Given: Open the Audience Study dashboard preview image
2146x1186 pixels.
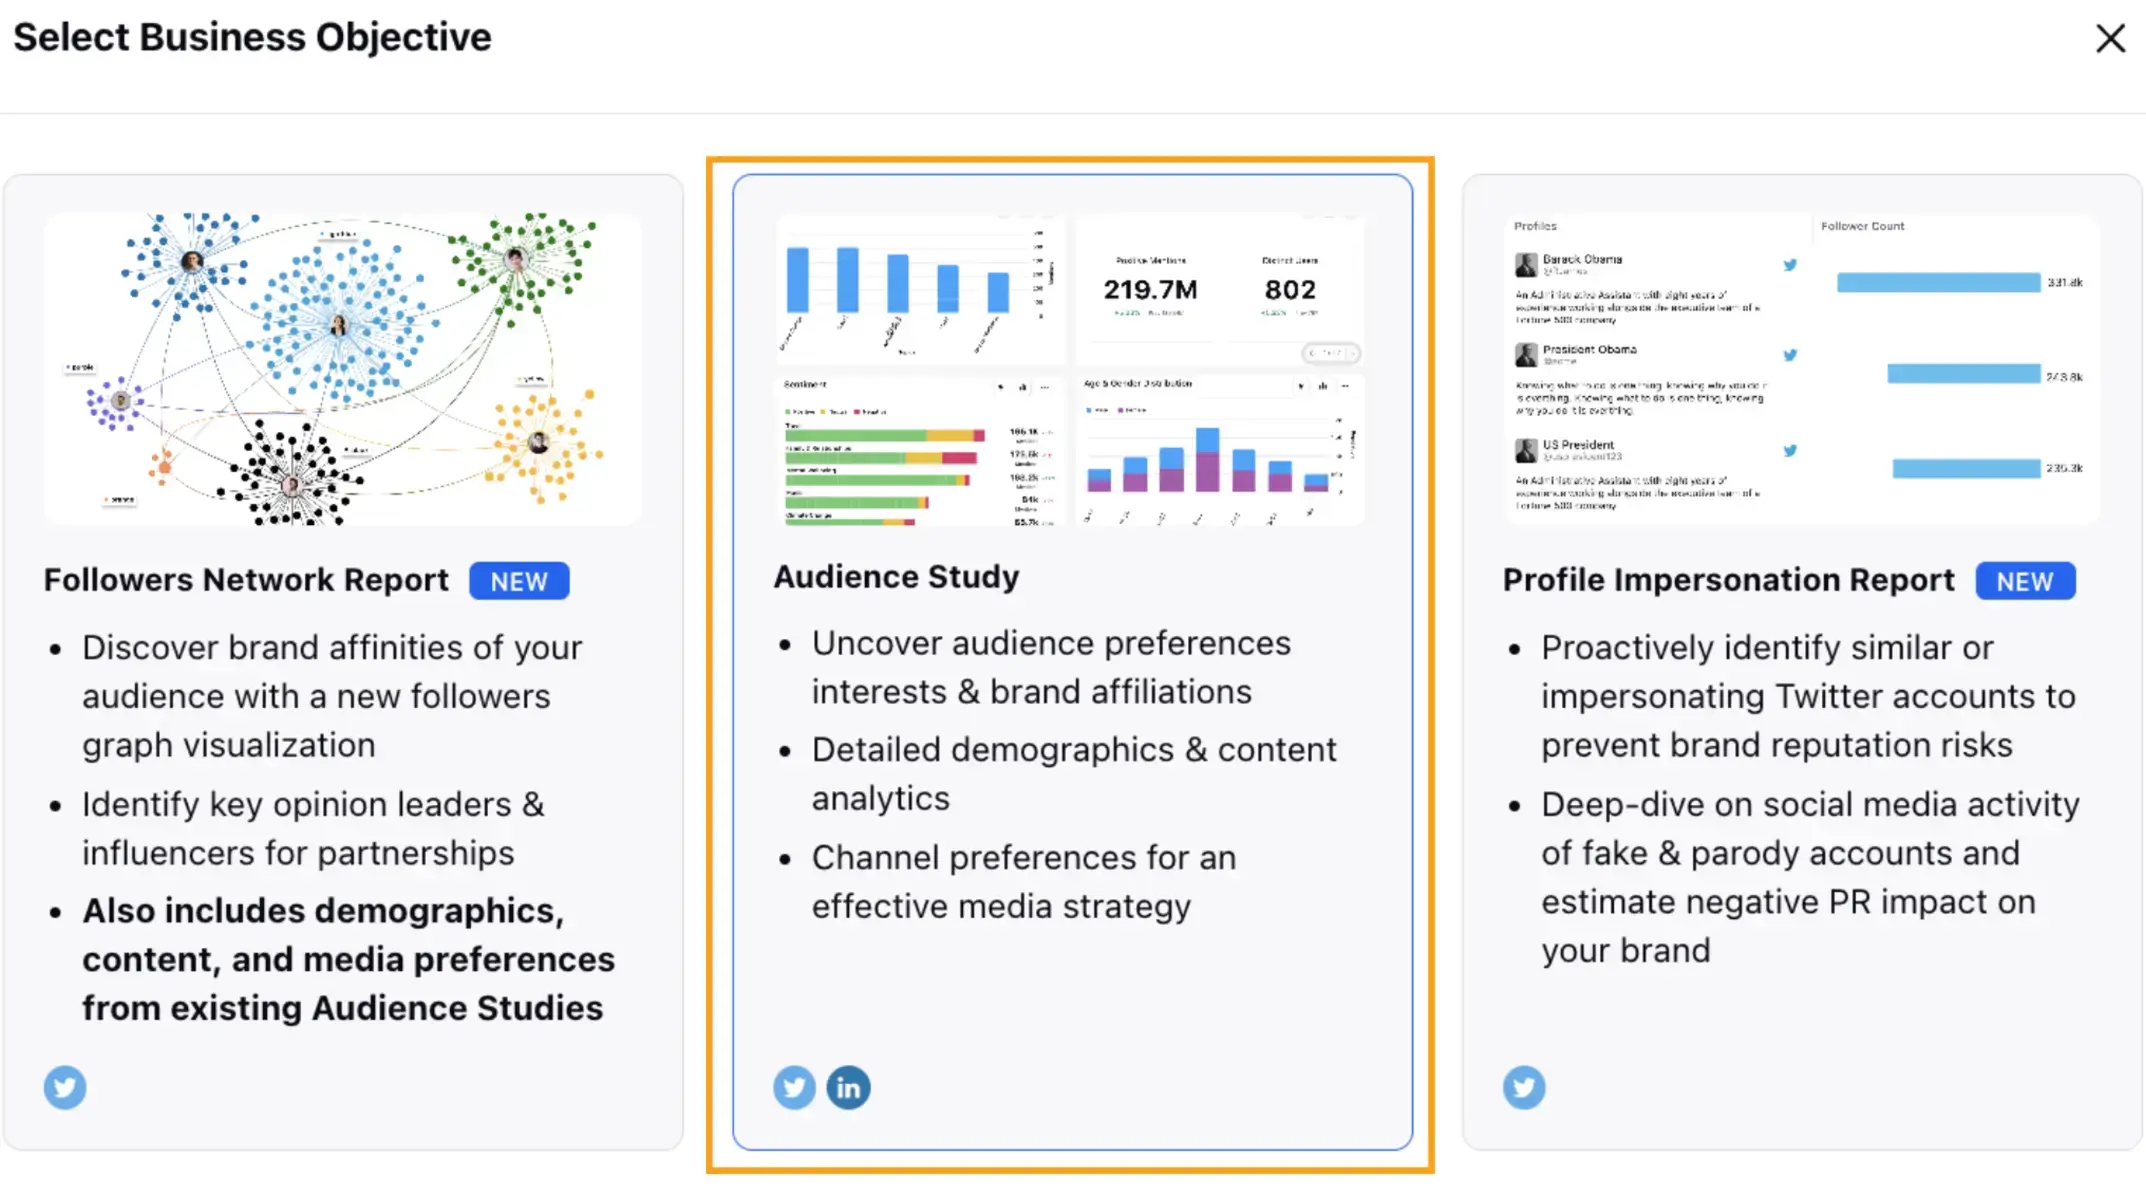Looking at the screenshot, I should pyautogui.click(x=1071, y=369).
